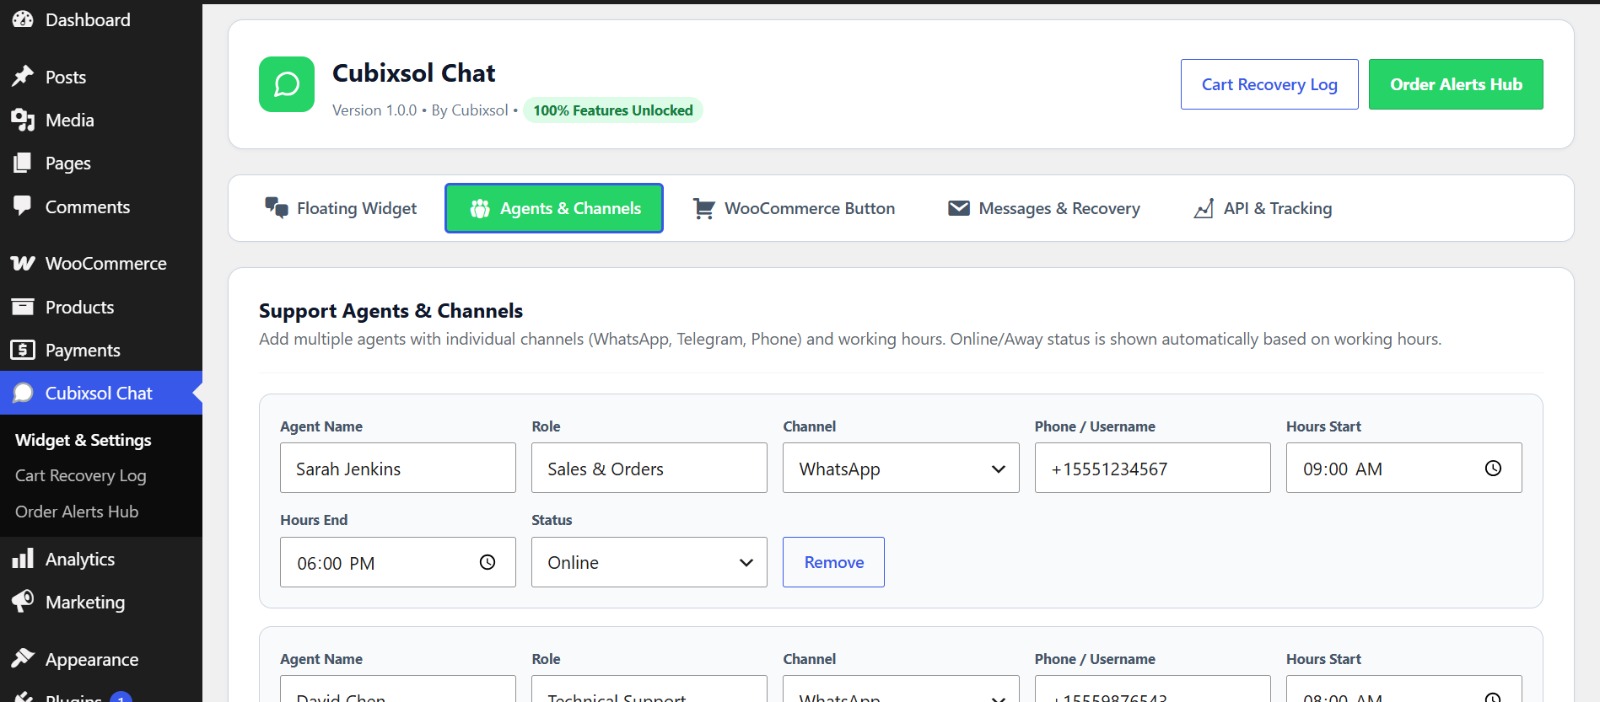Click the Cubixsol Chat bubble sidebar icon
Viewport: 1600px width, 702px height.
tap(22, 393)
